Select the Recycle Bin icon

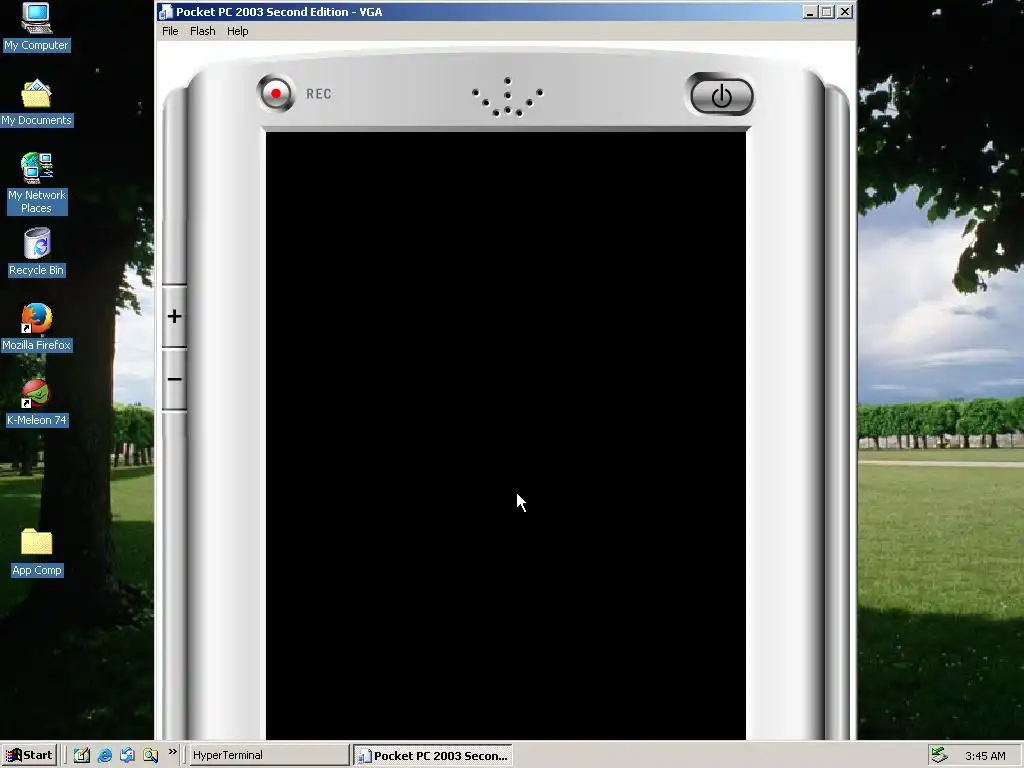[36, 253]
